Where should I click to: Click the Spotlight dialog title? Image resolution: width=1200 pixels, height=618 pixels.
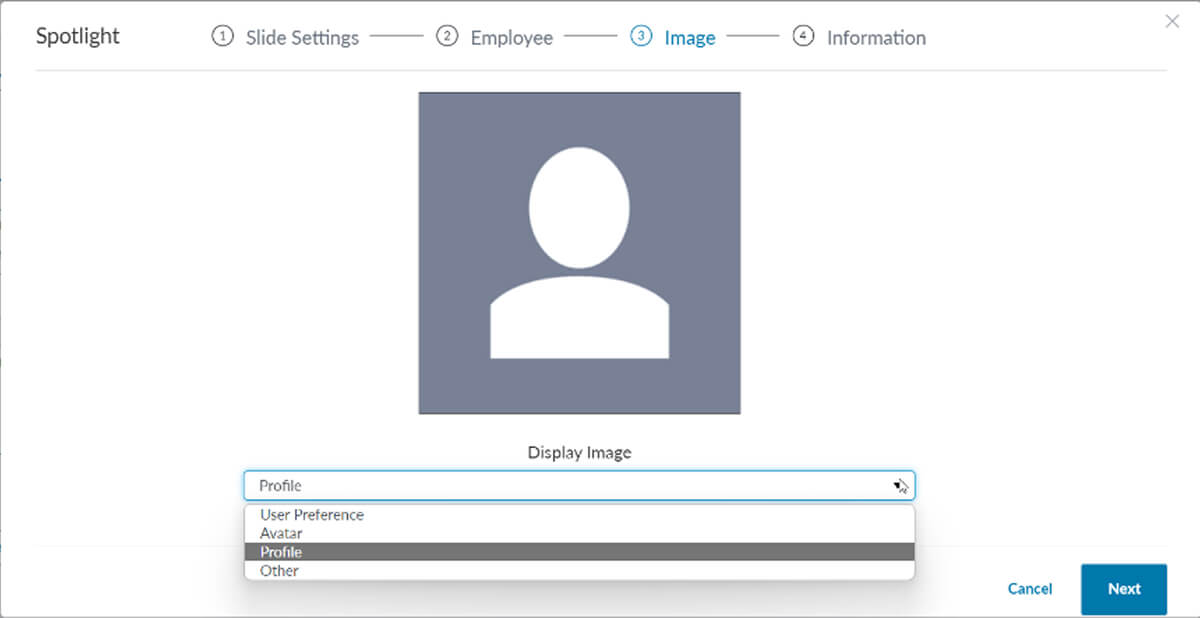click(78, 36)
